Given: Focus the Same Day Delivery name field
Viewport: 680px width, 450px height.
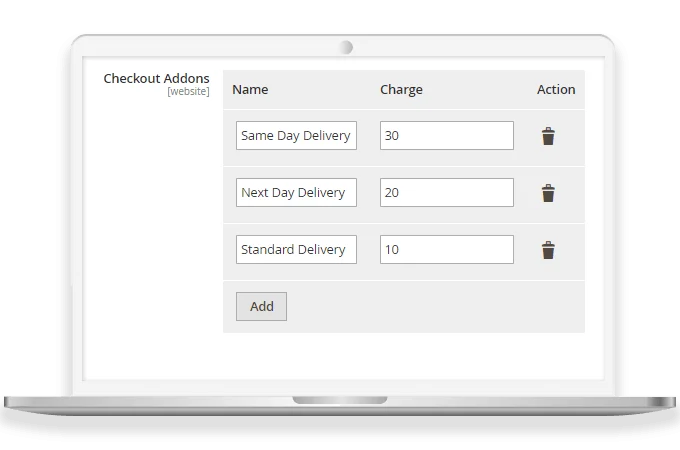Looking at the screenshot, I should [296, 136].
